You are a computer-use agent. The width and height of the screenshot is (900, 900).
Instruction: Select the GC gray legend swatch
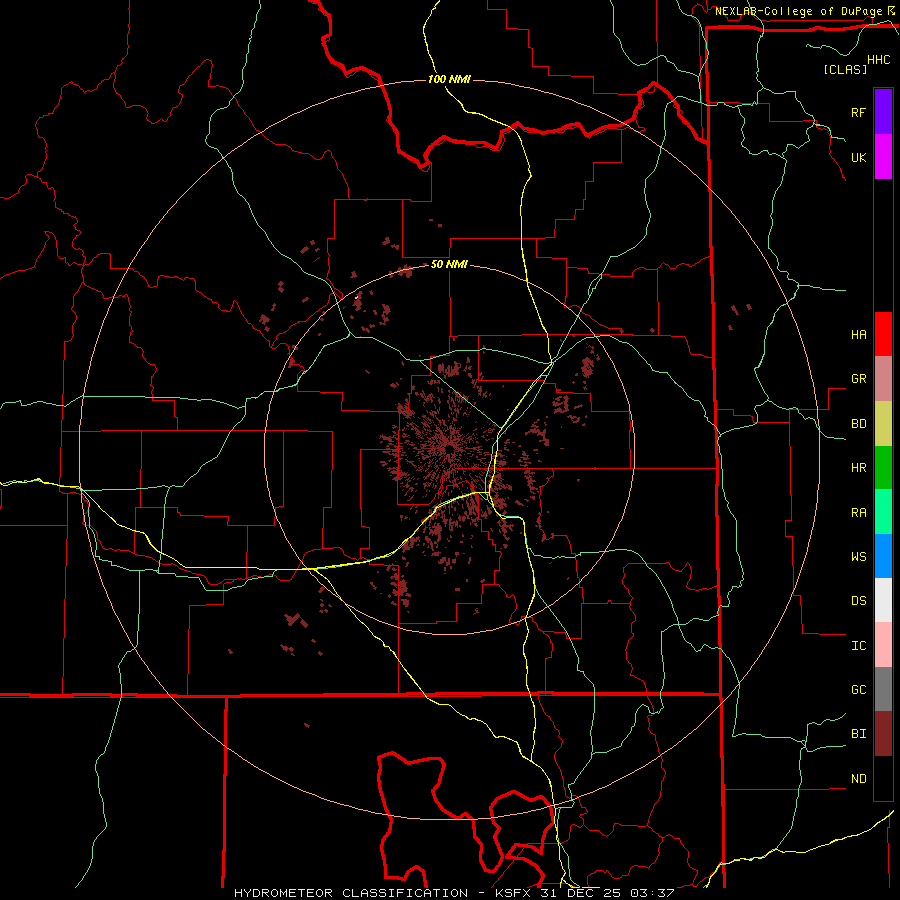pyautogui.click(x=883, y=689)
